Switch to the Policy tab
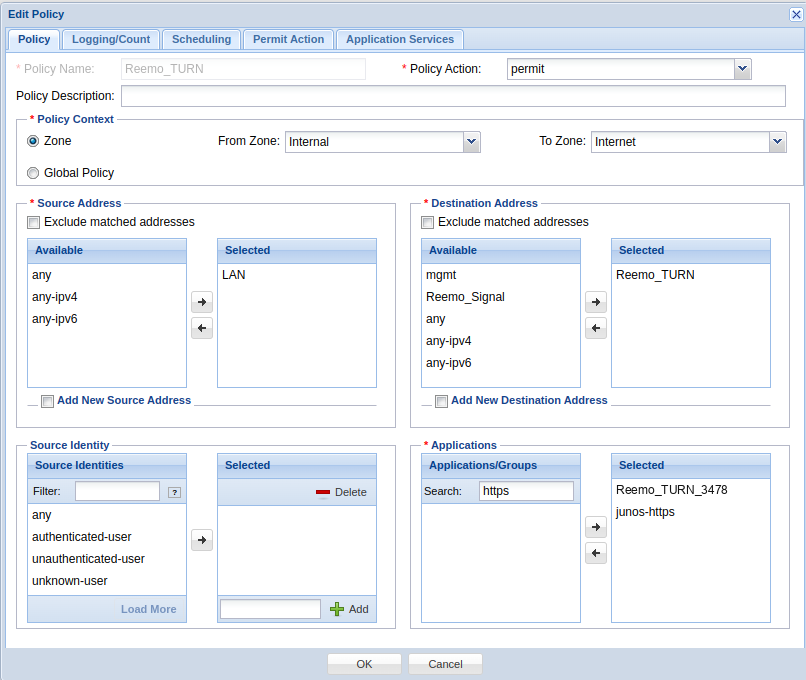This screenshot has height=680, width=806. (x=34, y=40)
